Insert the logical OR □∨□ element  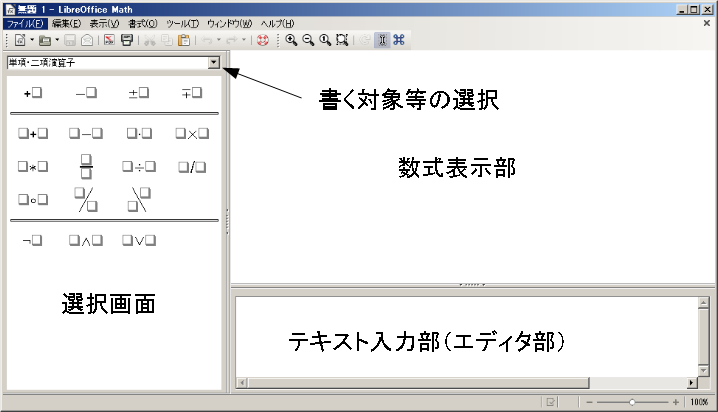tap(139, 240)
